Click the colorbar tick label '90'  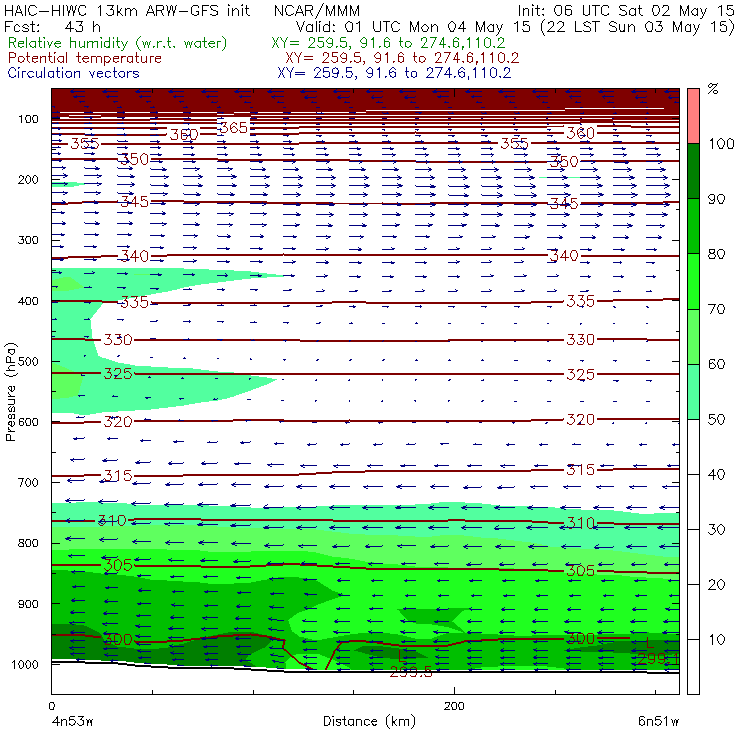pyautogui.click(x=716, y=199)
